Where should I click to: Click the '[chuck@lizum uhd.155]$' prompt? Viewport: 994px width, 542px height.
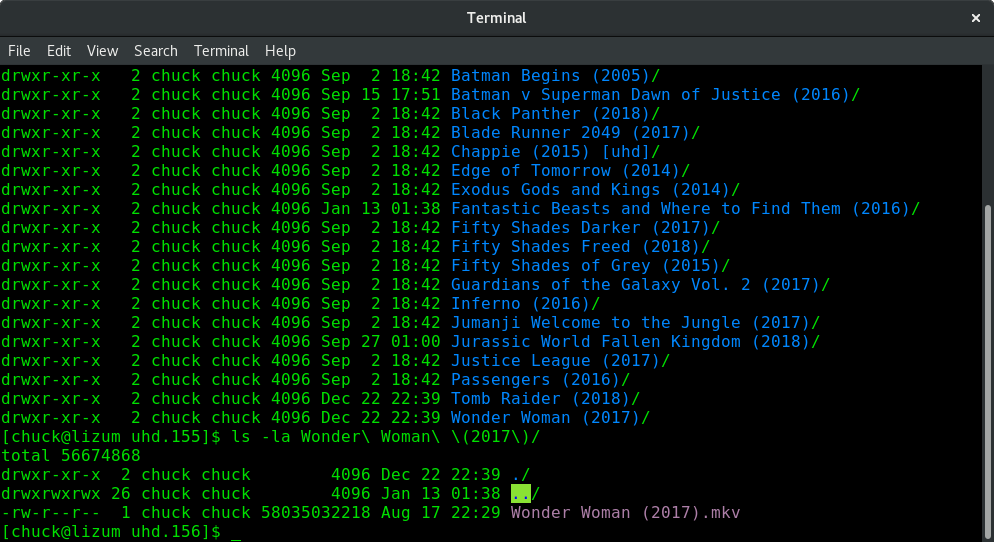point(111,437)
